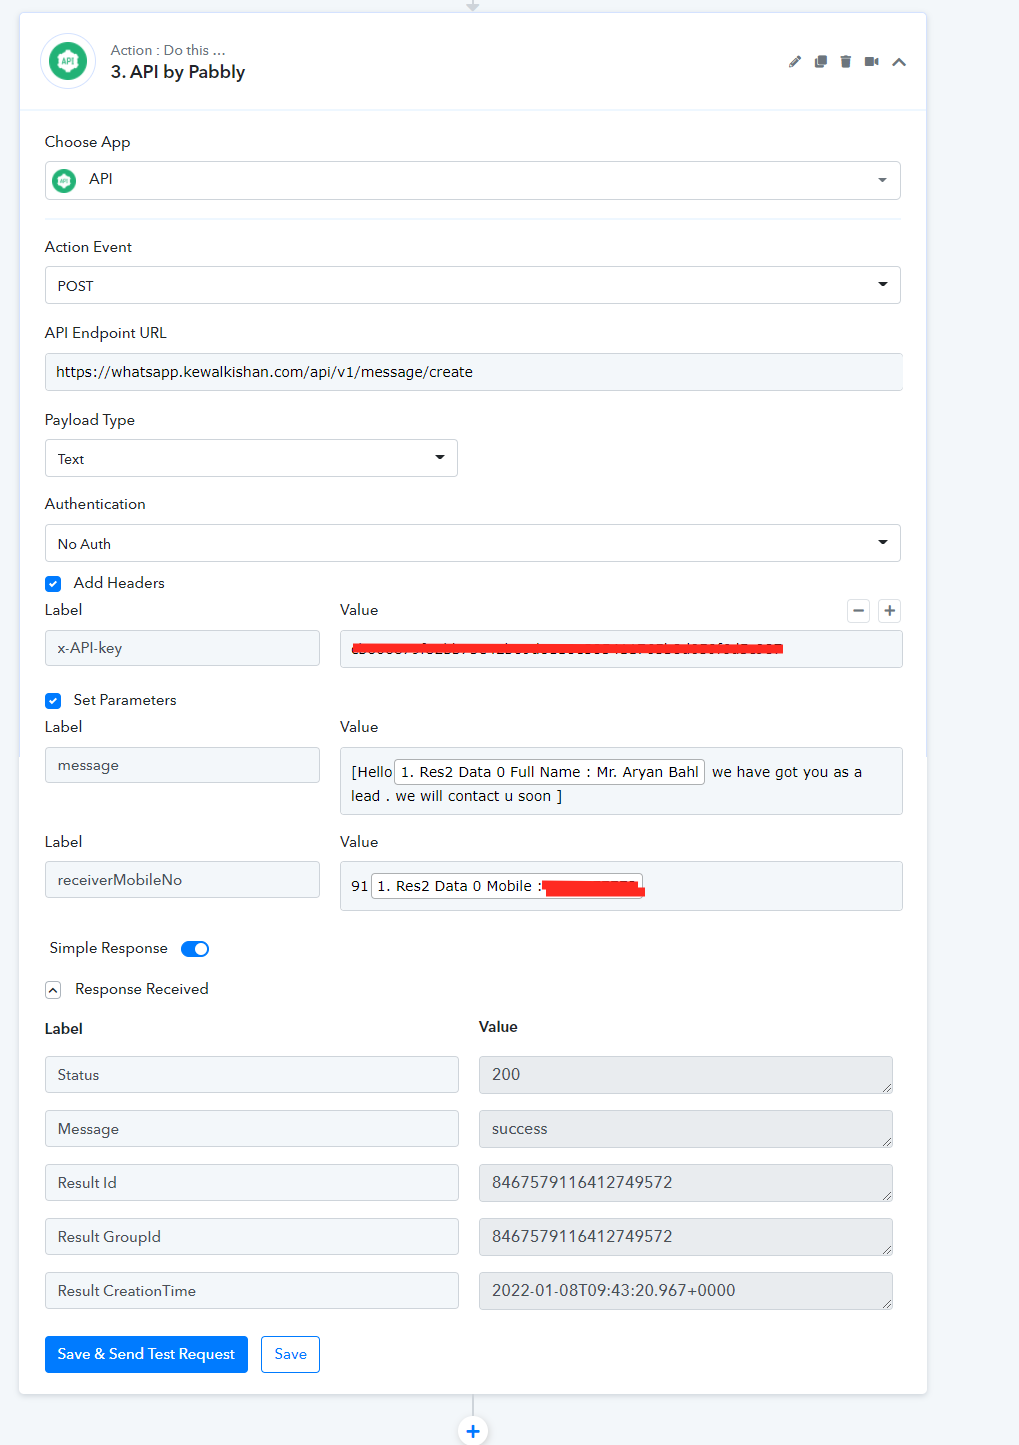Image resolution: width=1019 pixels, height=1445 pixels.
Task: Click the Full Name Mr. Aryan Bahl tag
Action: coord(549,772)
